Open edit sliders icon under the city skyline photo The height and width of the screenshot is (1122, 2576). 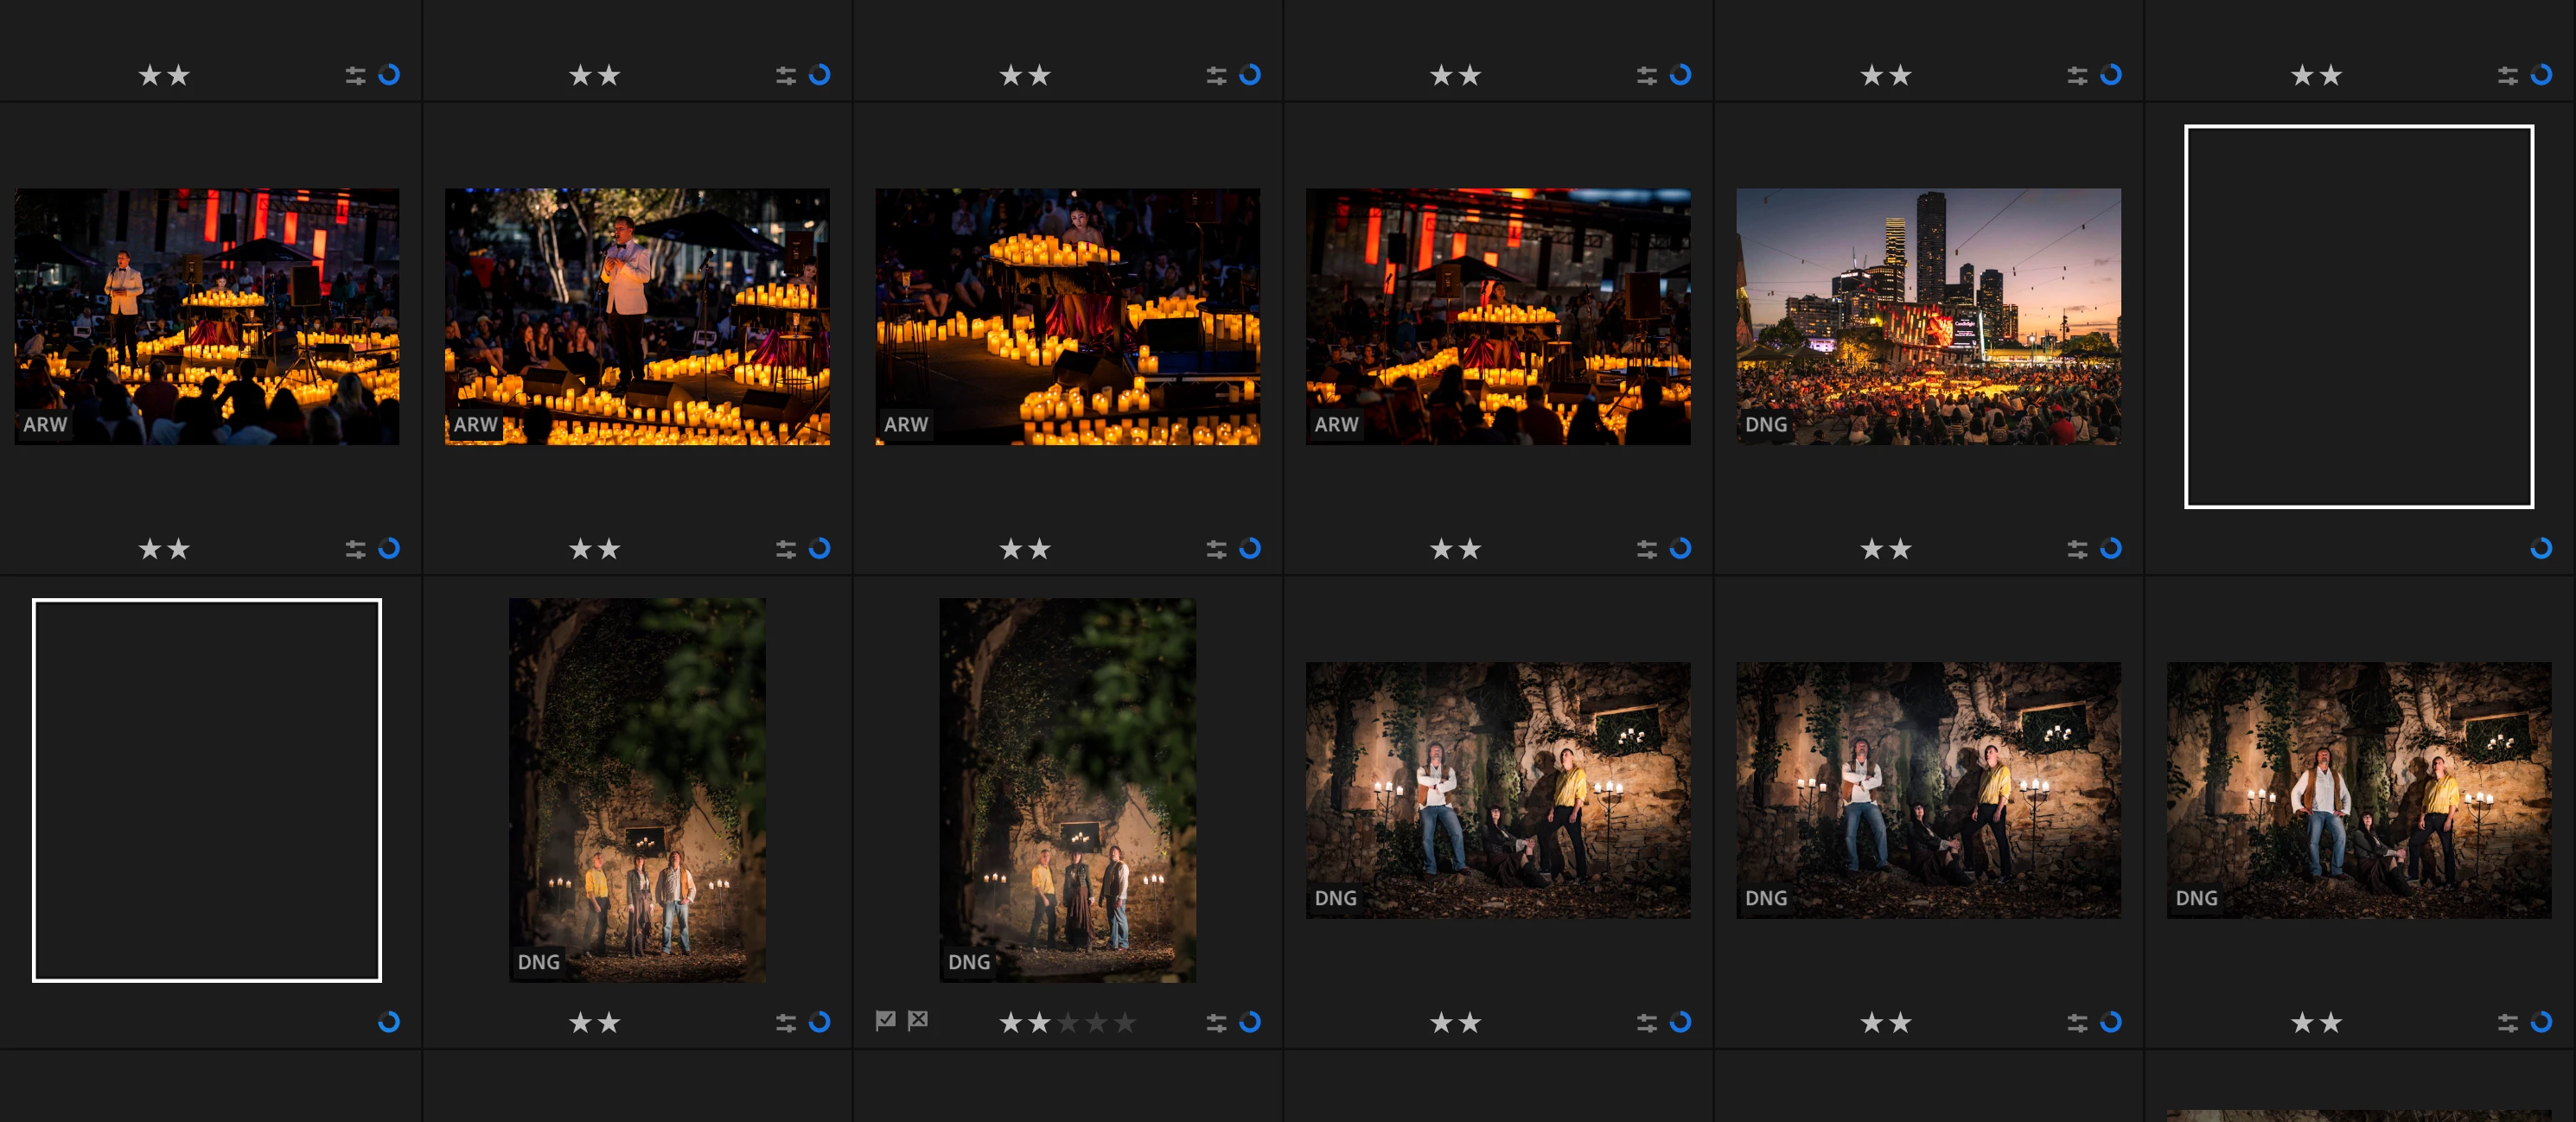click(x=2077, y=549)
